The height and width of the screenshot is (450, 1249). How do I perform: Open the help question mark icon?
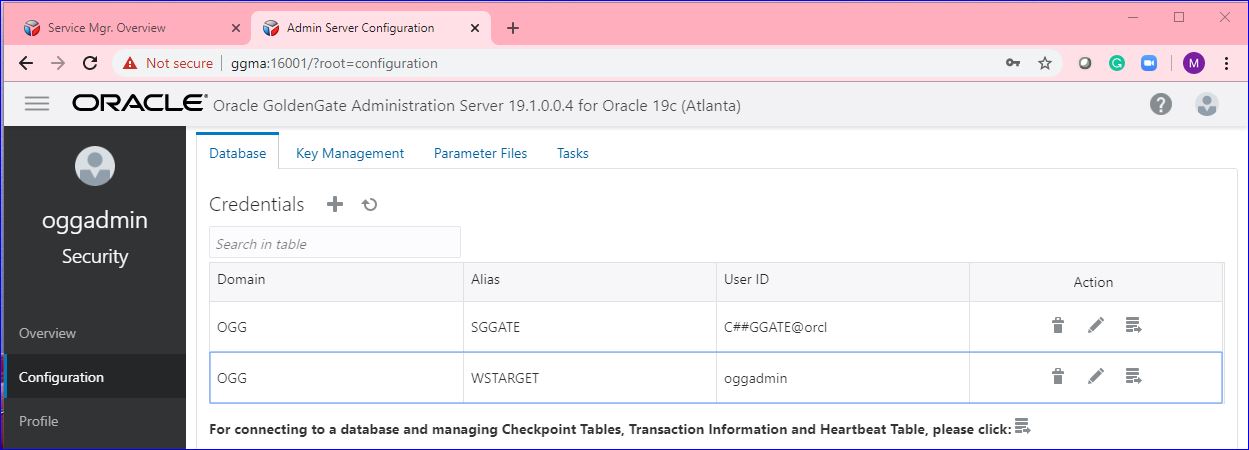pos(1160,104)
